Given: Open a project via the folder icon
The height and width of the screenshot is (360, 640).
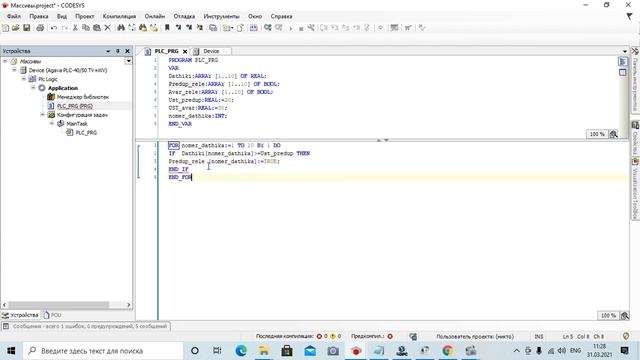Looking at the screenshot, I should [16, 28].
